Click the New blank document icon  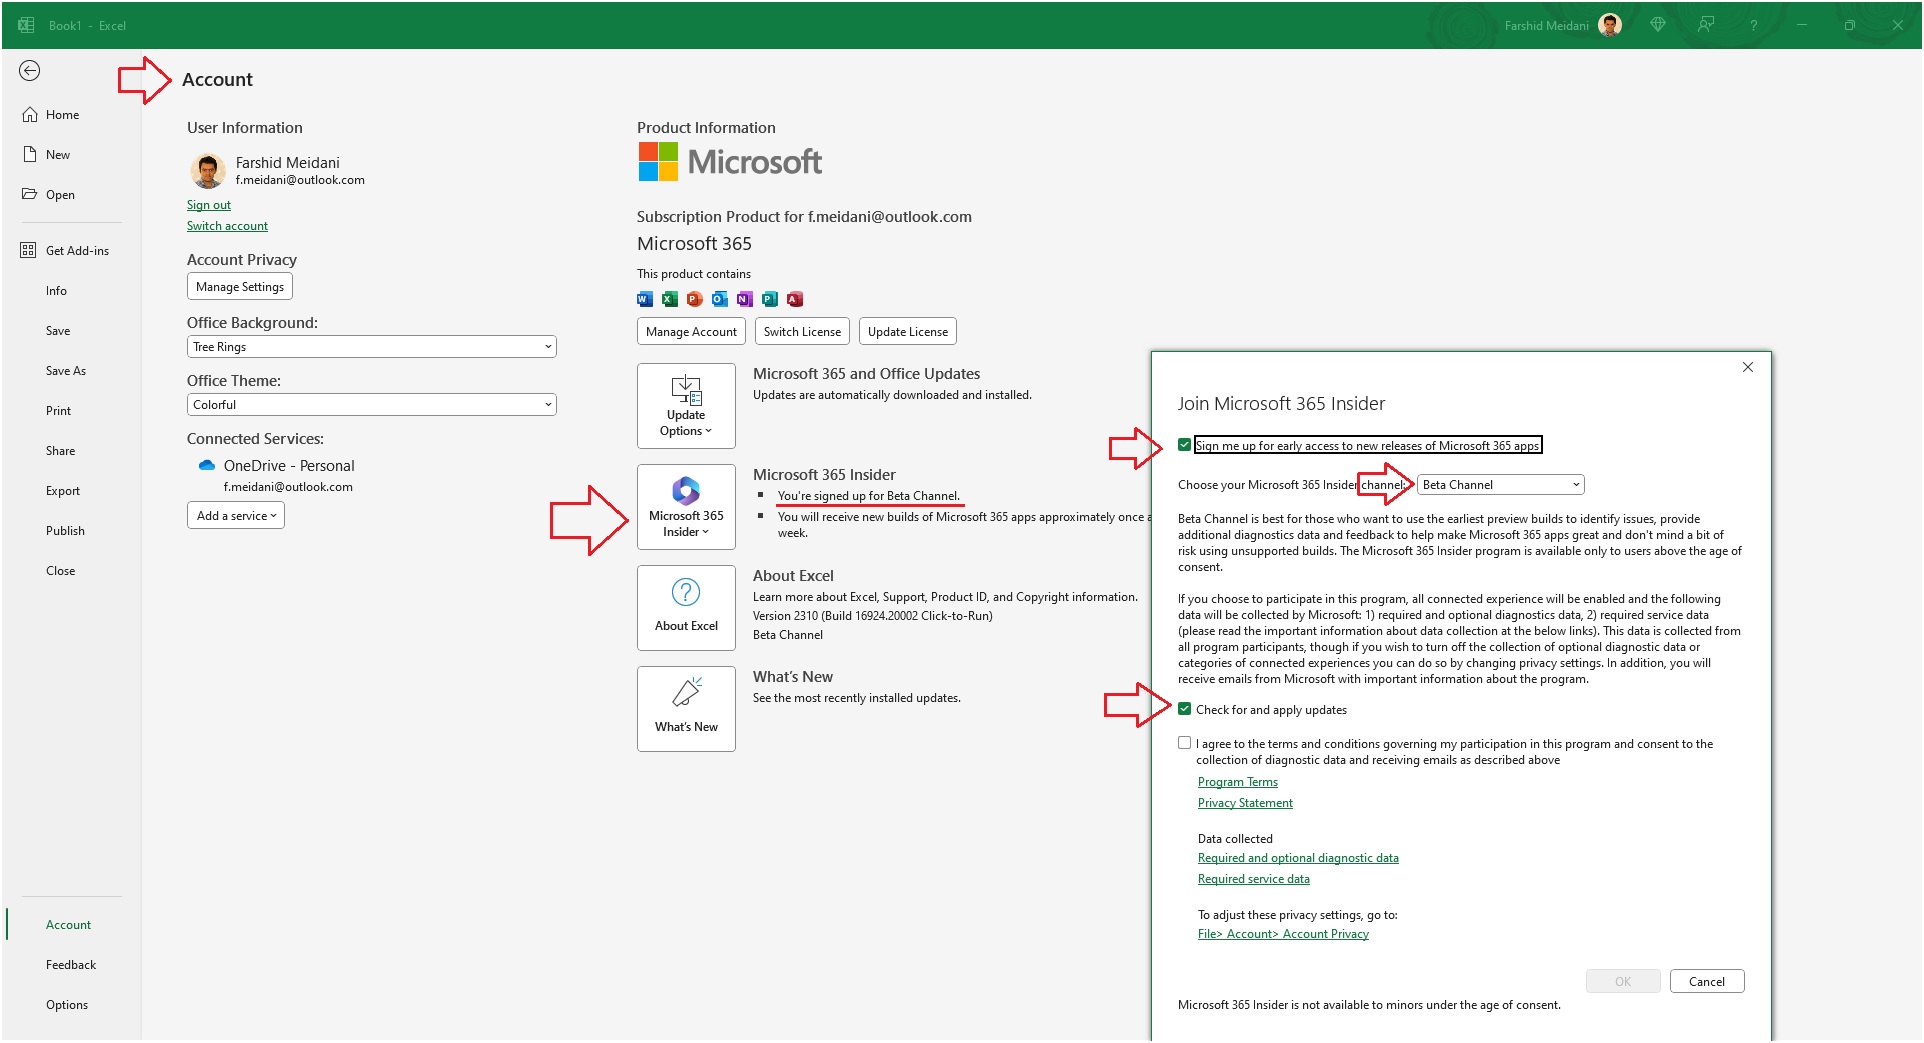(30, 155)
